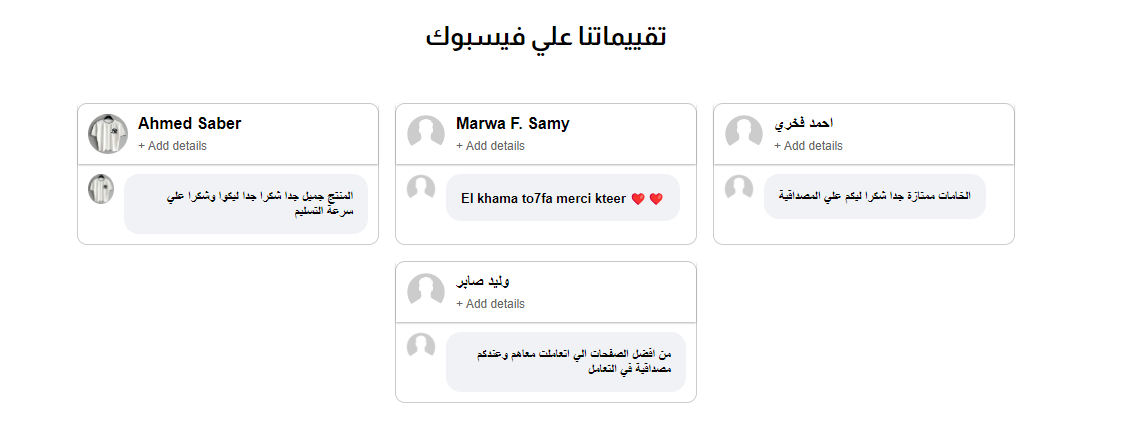Click '+ Add details' under احمد فخري
This screenshot has width=1142, height=440.
tap(808, 146)
